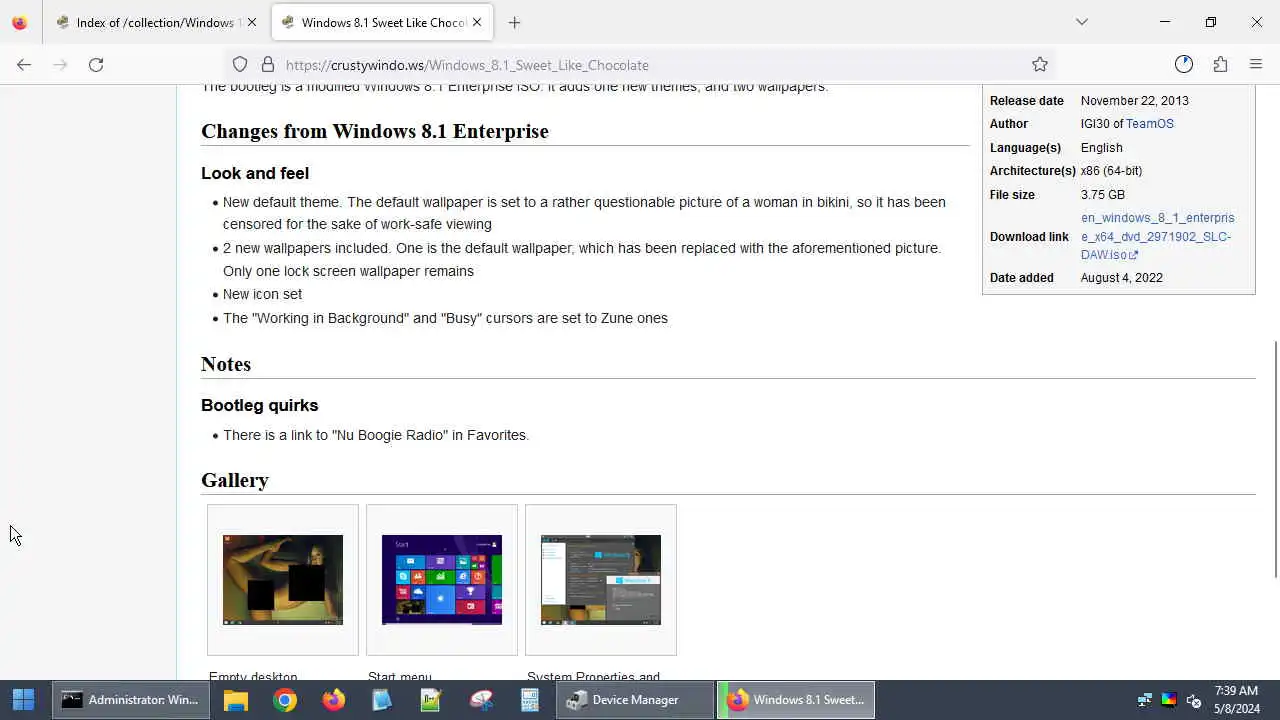Open the ISO download link
The image size is (1280, 720).
(1157, 236)
